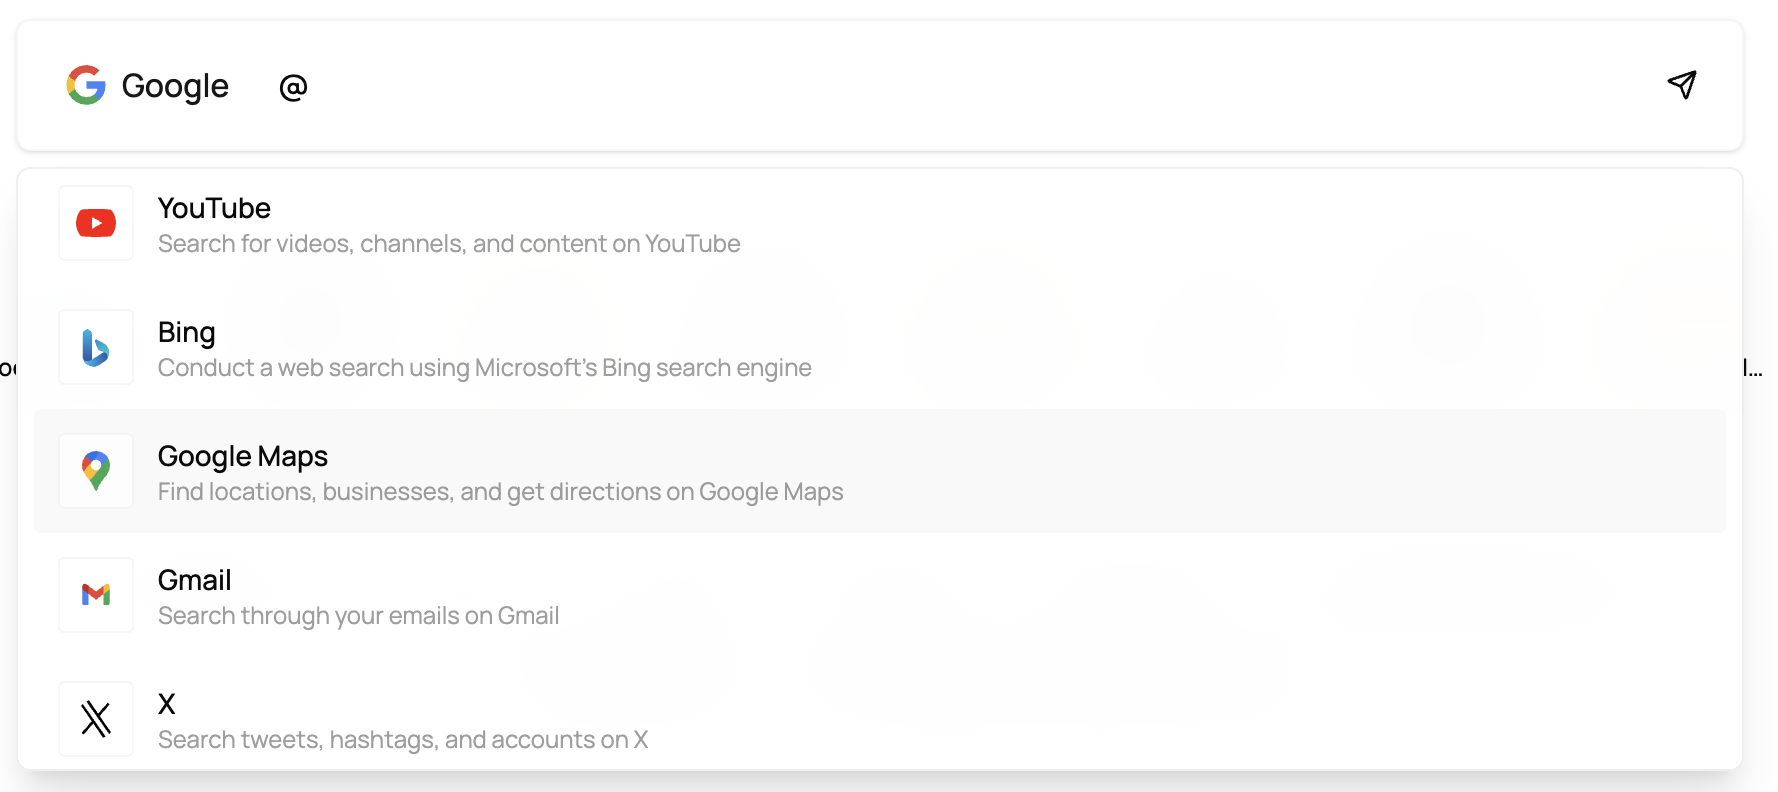This screenshot has height=792, width=1778.
Task: Select the YouTube menu entry title
Action: tap(214, 208)
